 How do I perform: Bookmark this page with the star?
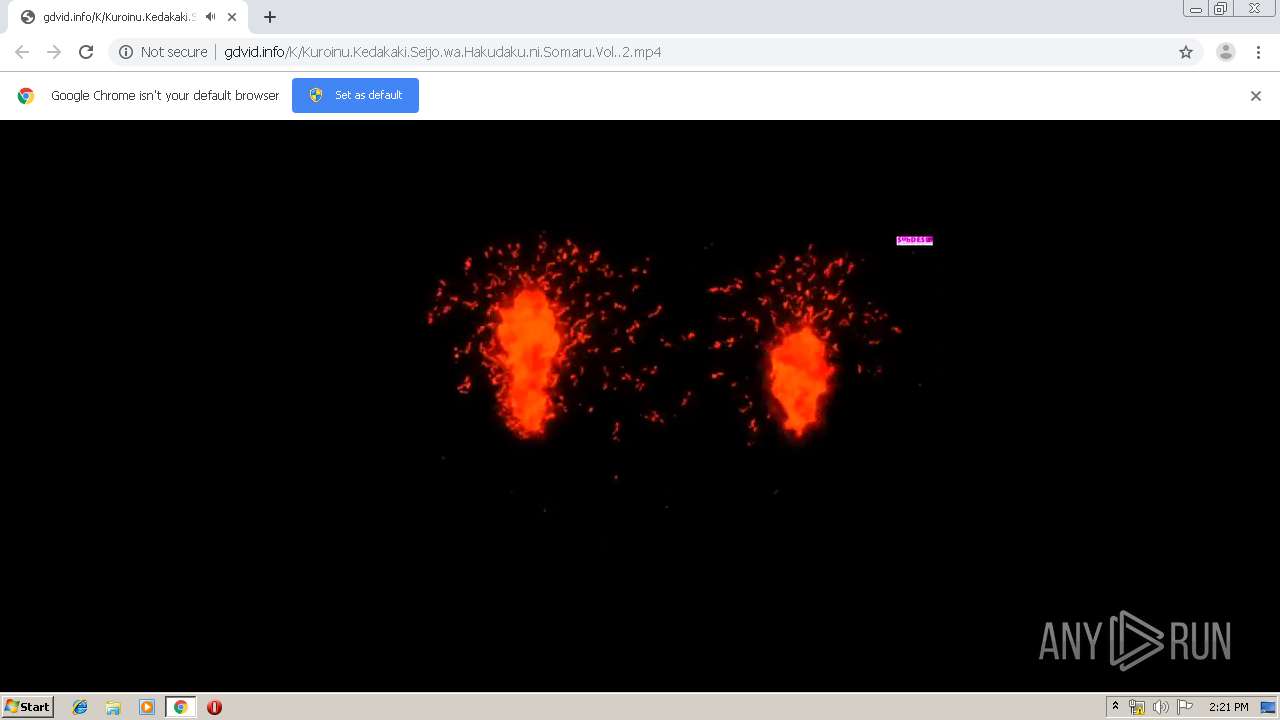tap(1186, 52)
